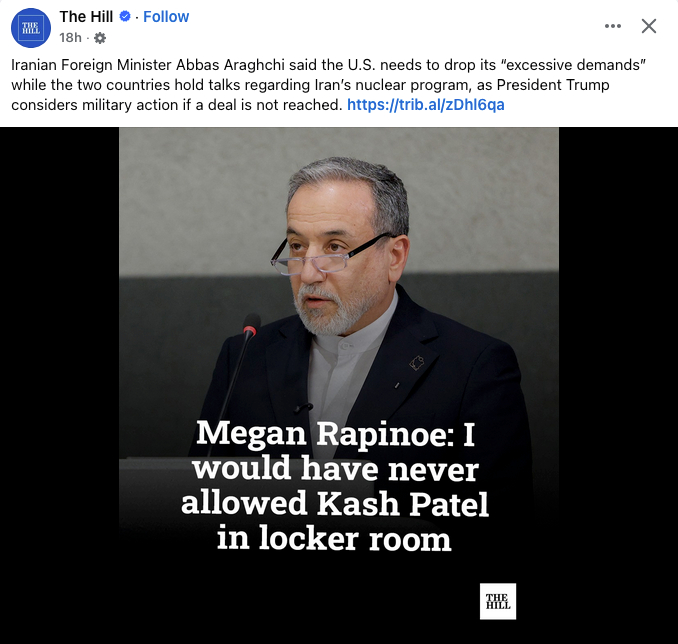Image resolution: width=678 pixels, height=644 pixels.
Task: Open The Hill page name link
Action: point(86,17)
